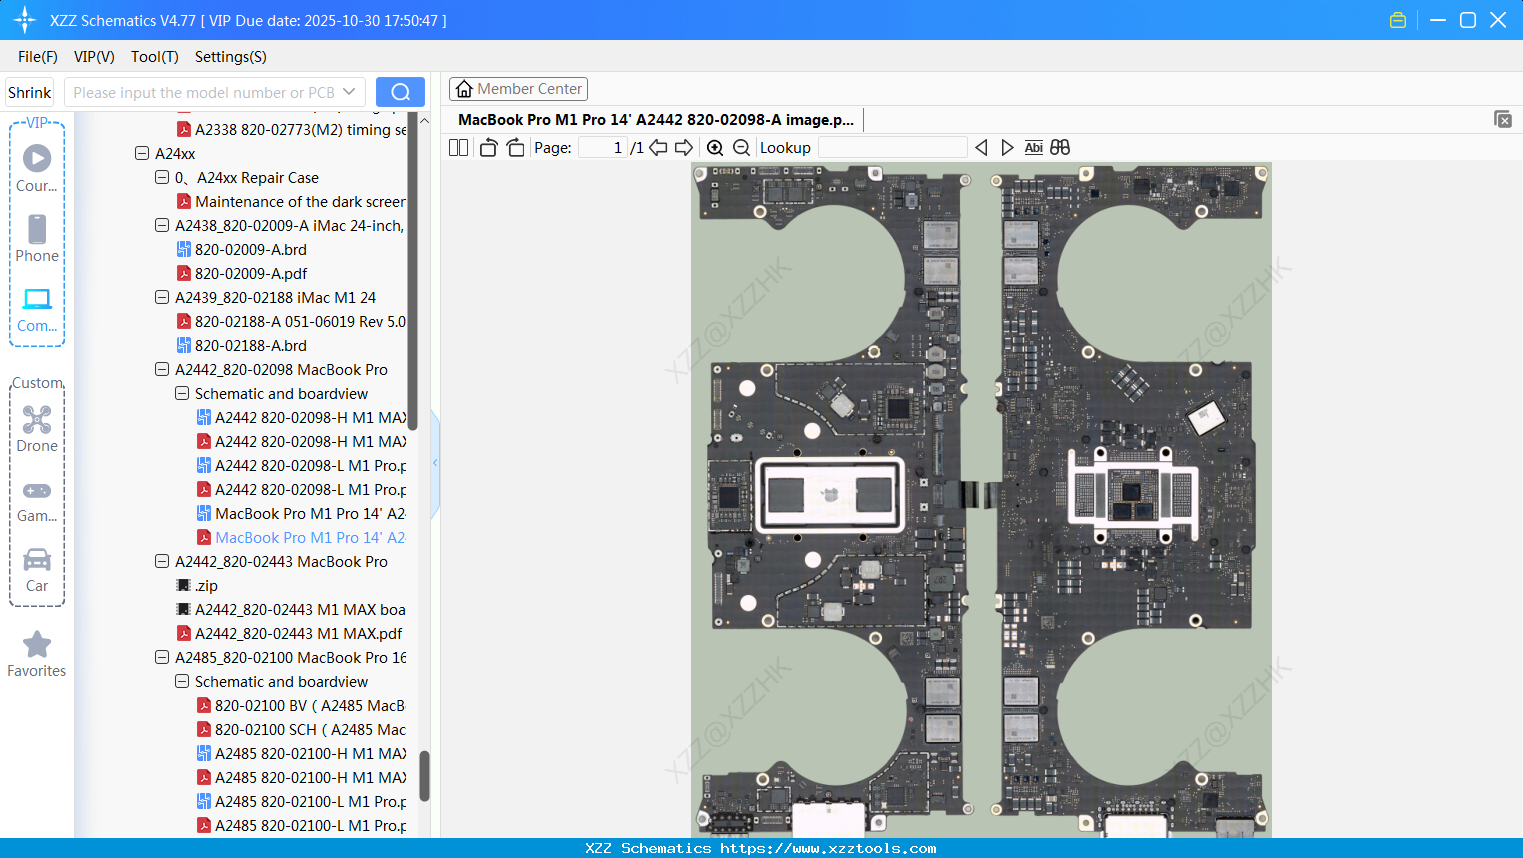The height and width of the screenshot is (858, 1523).
Task: Click the zoom out magnifier
Action: click(741, 148)
